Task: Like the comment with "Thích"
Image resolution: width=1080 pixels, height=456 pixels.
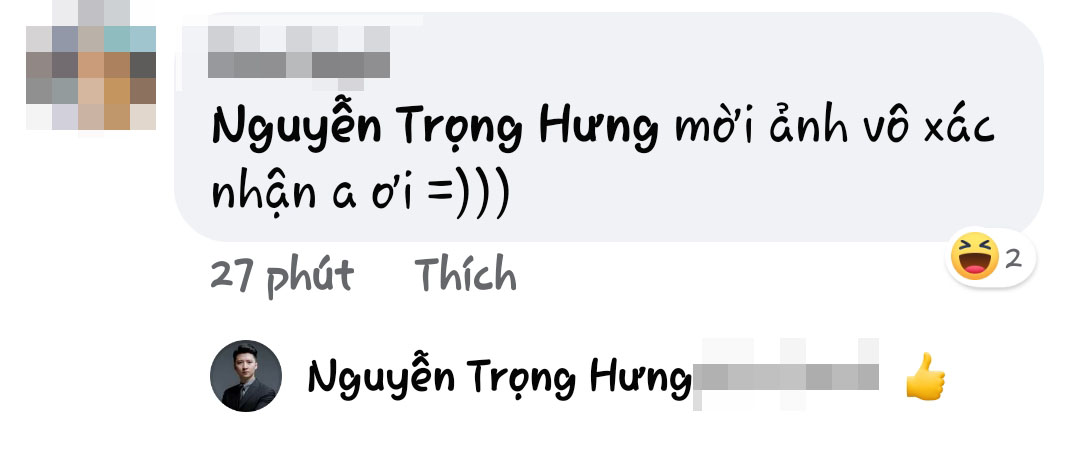Action: click(x=466, y=274)
